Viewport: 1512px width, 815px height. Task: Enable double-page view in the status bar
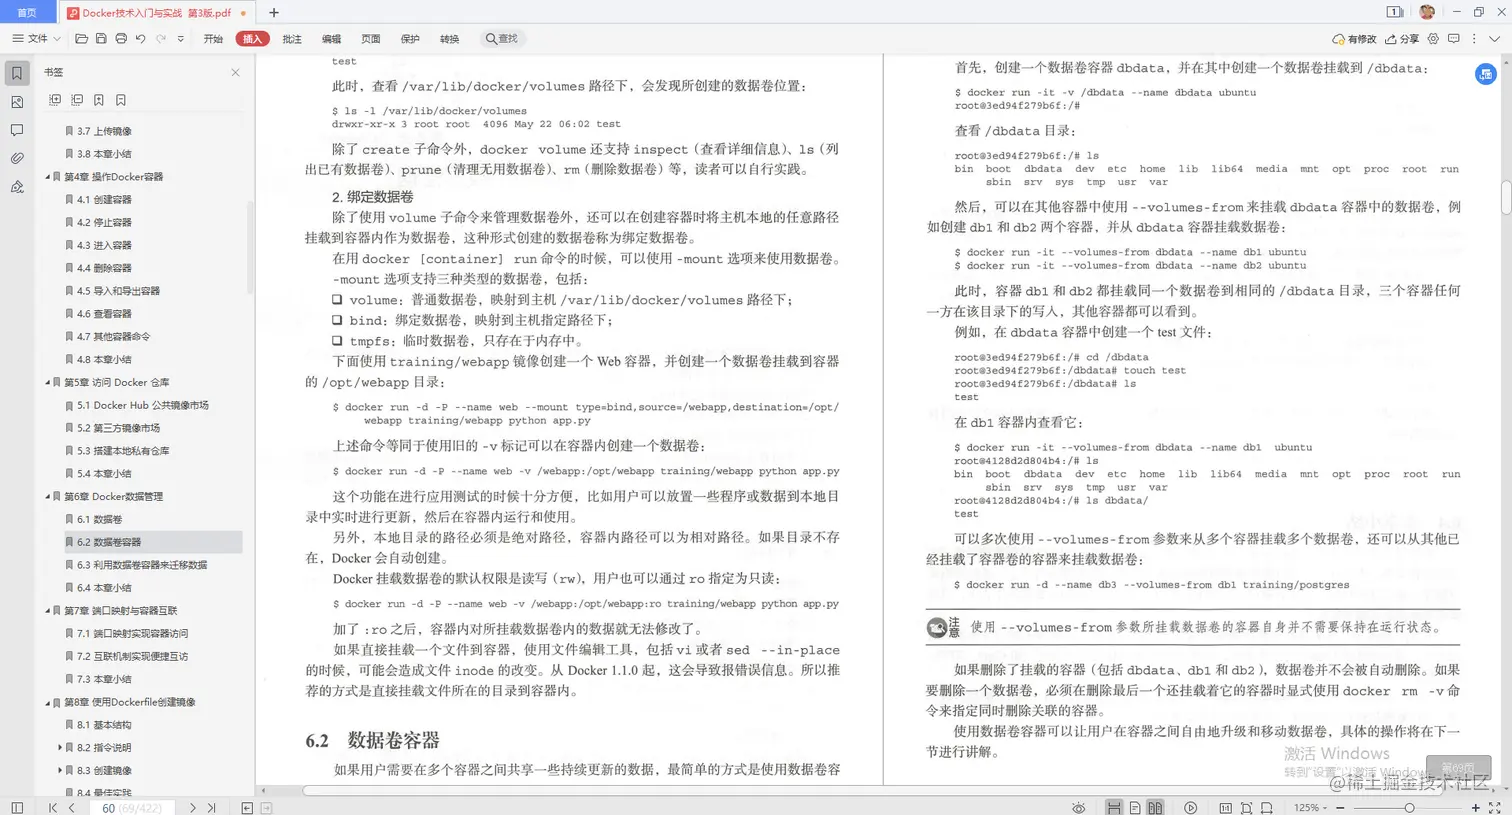click(1156, 807)
